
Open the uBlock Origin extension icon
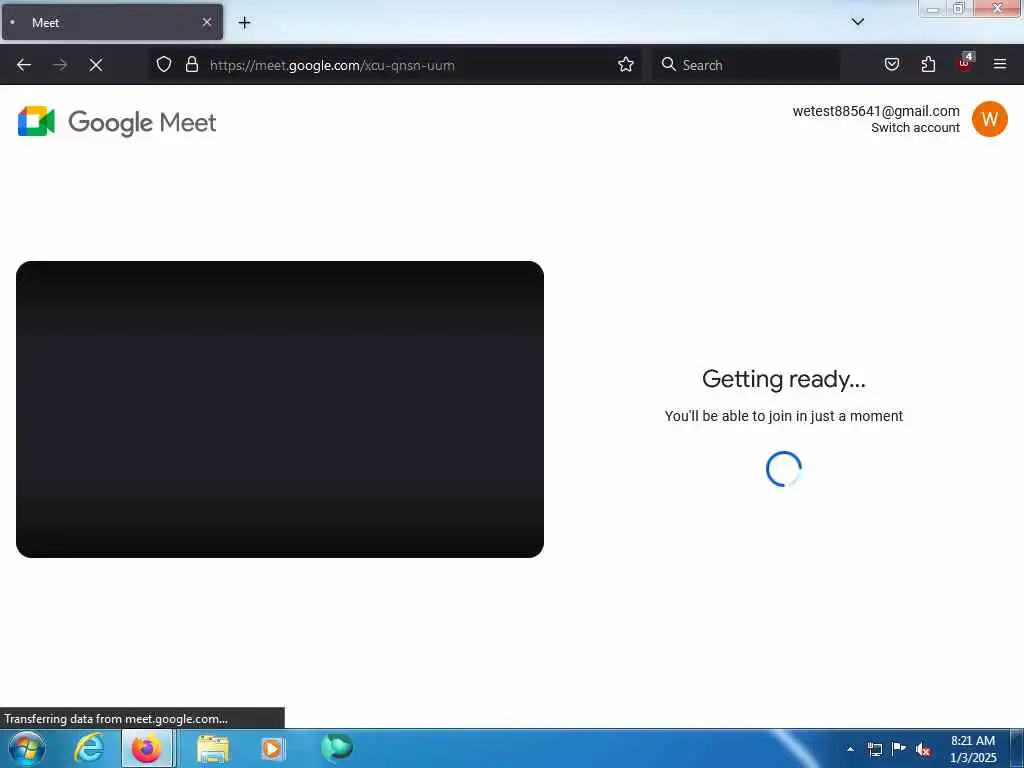[965, 63]
